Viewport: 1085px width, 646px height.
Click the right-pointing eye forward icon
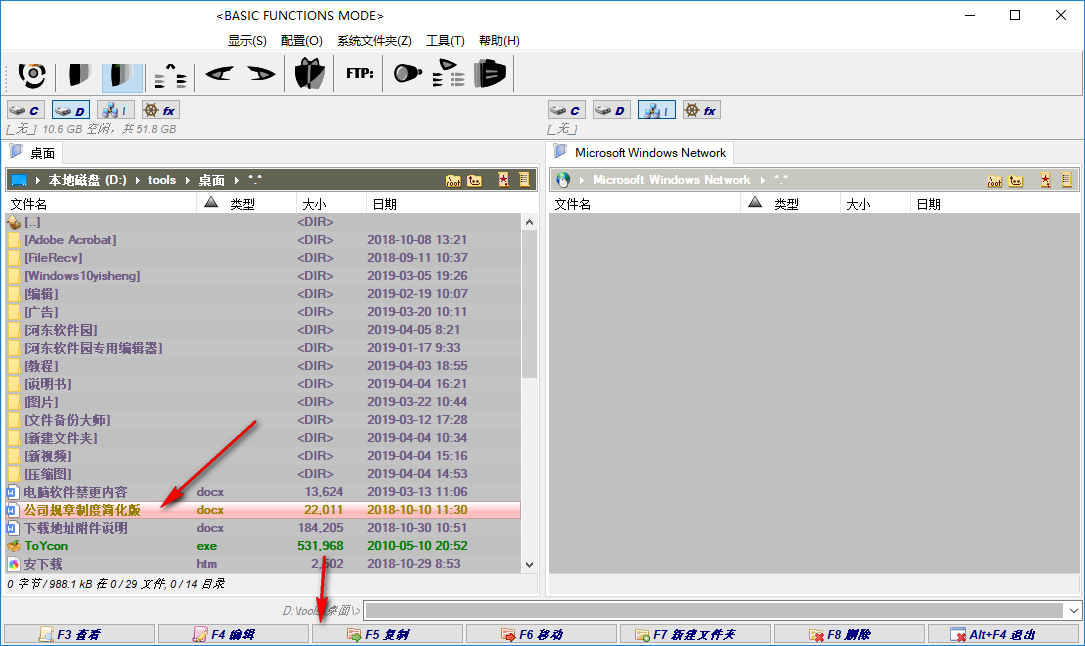(261, 73)
